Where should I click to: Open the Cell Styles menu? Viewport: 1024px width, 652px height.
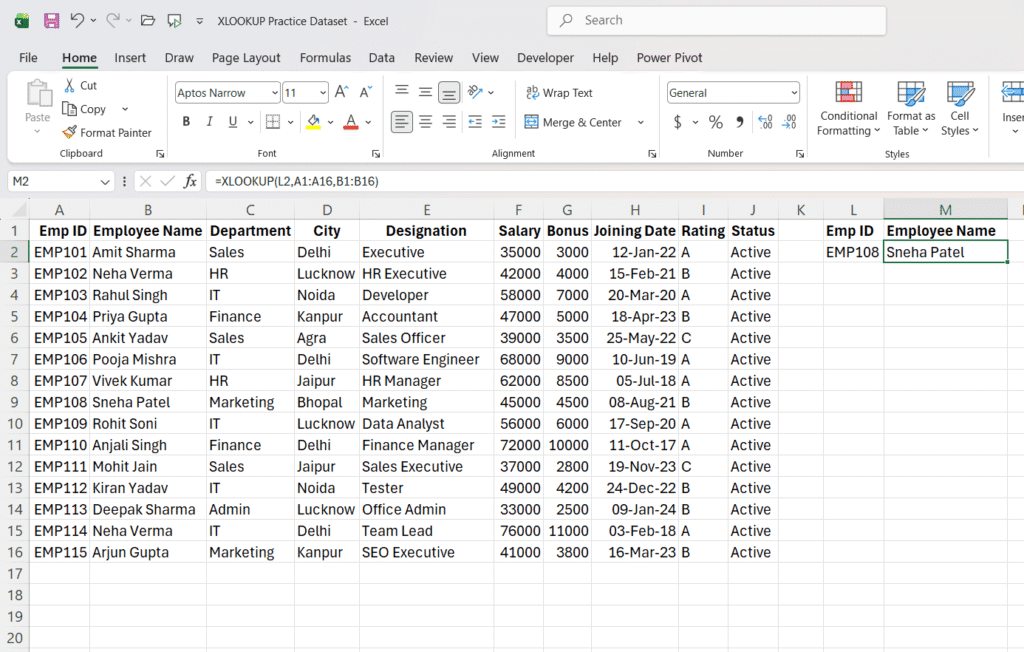click(959, 108)
